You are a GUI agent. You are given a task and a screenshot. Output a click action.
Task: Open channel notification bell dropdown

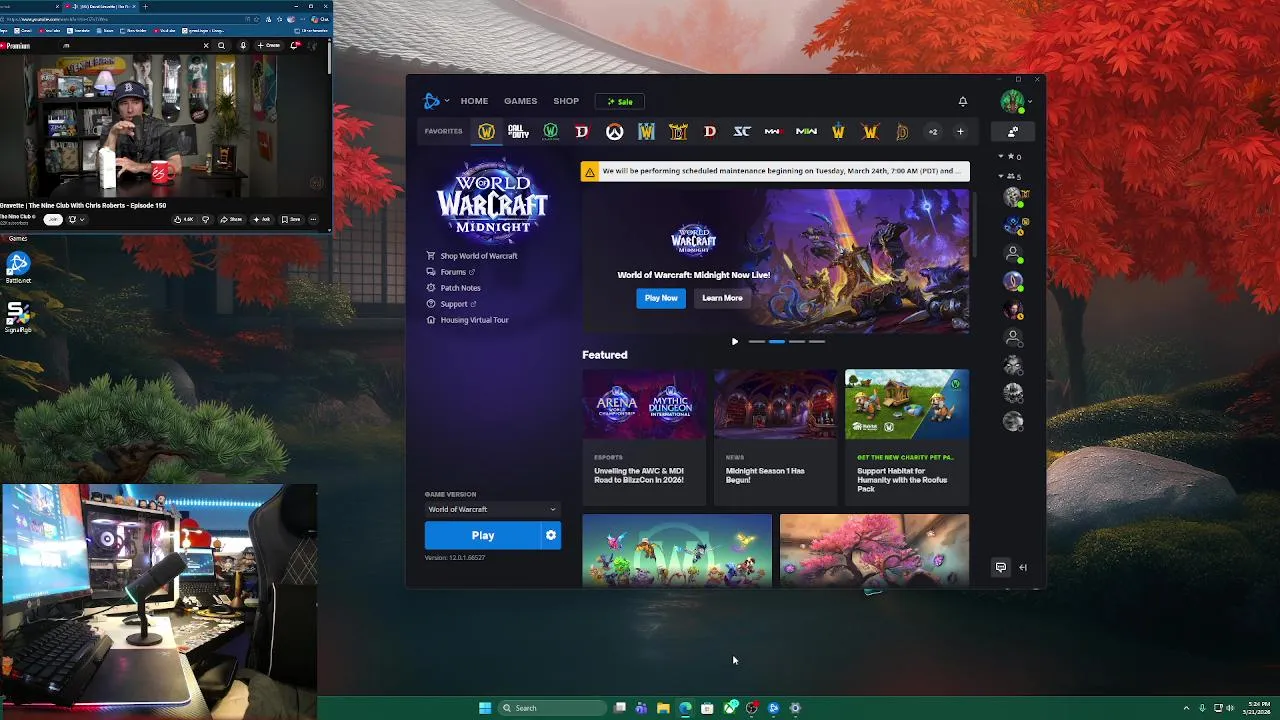(x=77, y=219)
